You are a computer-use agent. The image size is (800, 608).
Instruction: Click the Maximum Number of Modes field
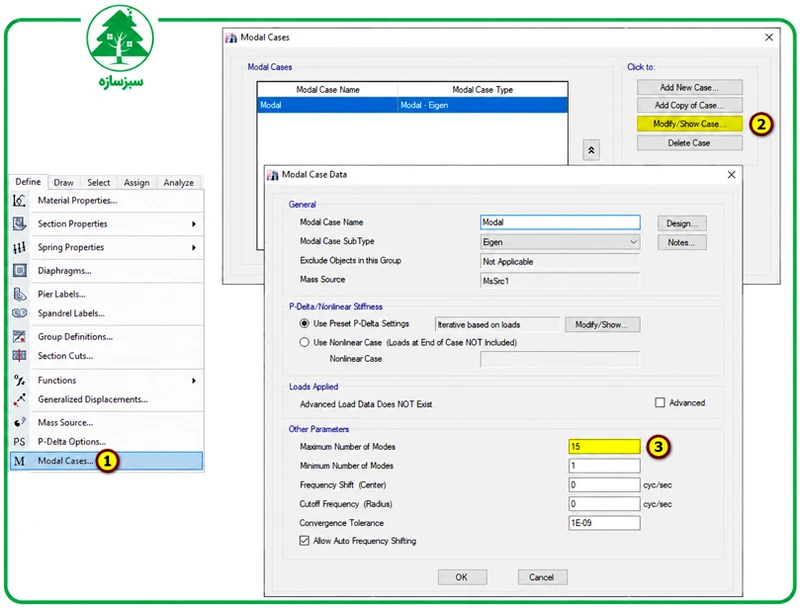604,446
